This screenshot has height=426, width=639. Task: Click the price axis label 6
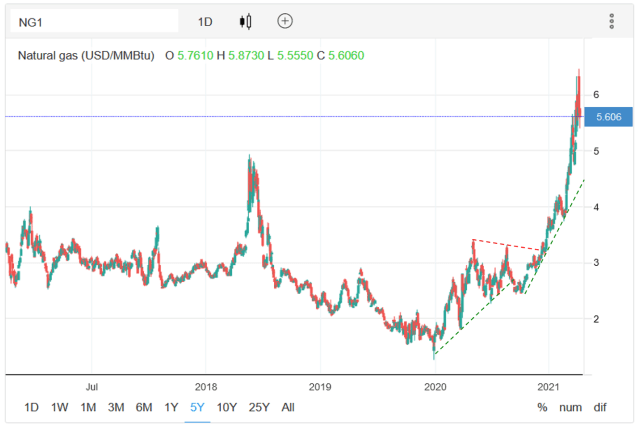(x=596, y=95)
